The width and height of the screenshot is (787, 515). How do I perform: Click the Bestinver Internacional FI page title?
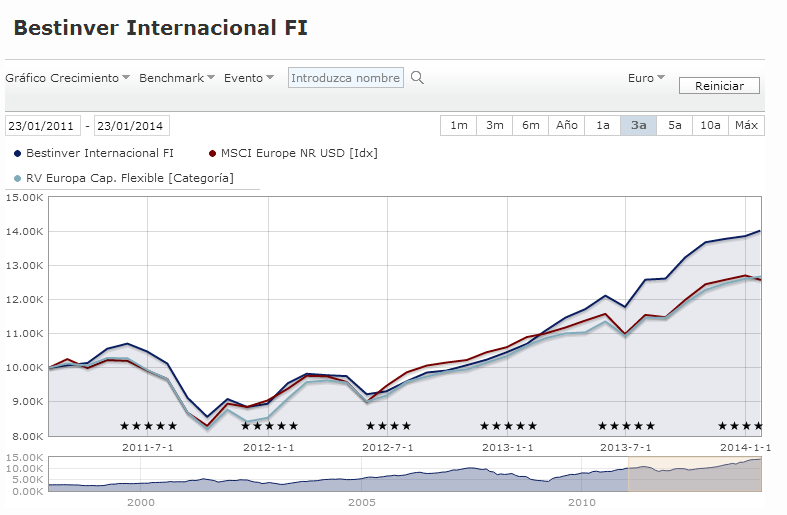161,28
